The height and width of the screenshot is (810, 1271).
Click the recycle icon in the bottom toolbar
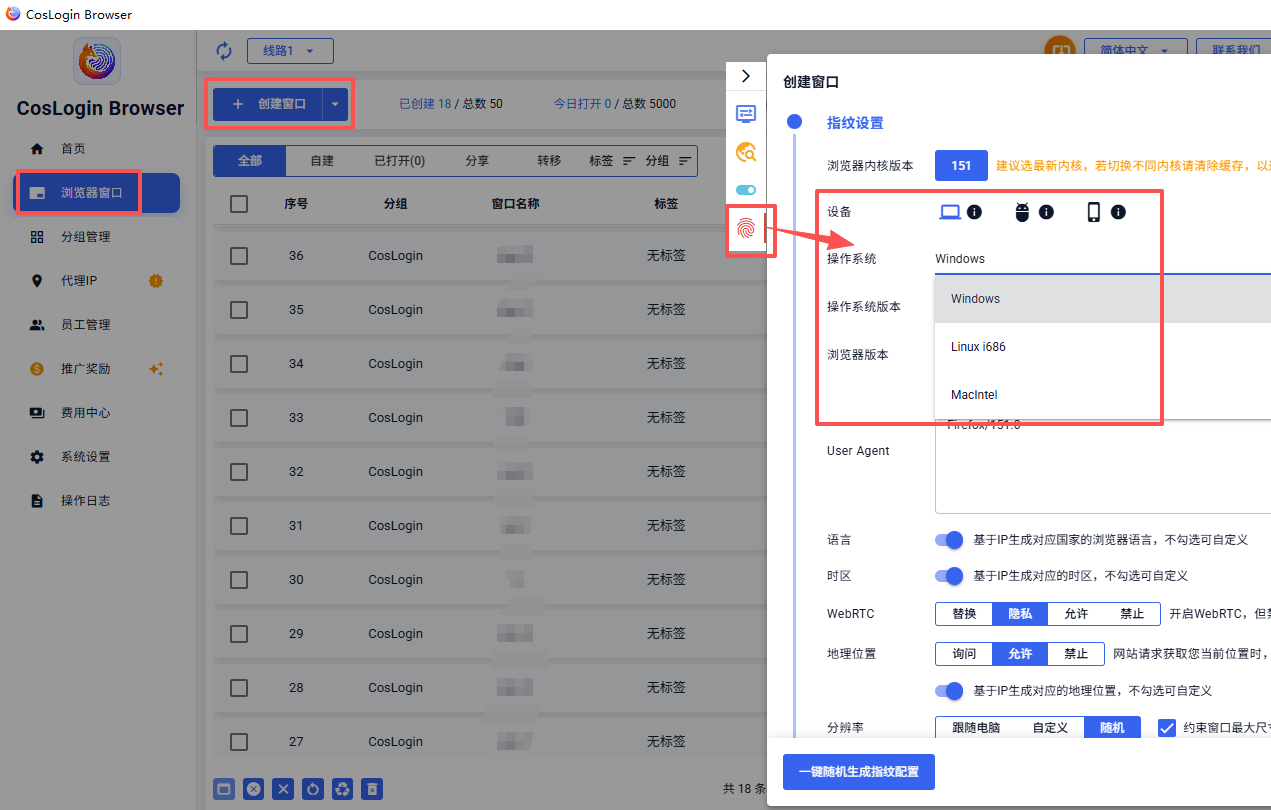pos(343,789)
